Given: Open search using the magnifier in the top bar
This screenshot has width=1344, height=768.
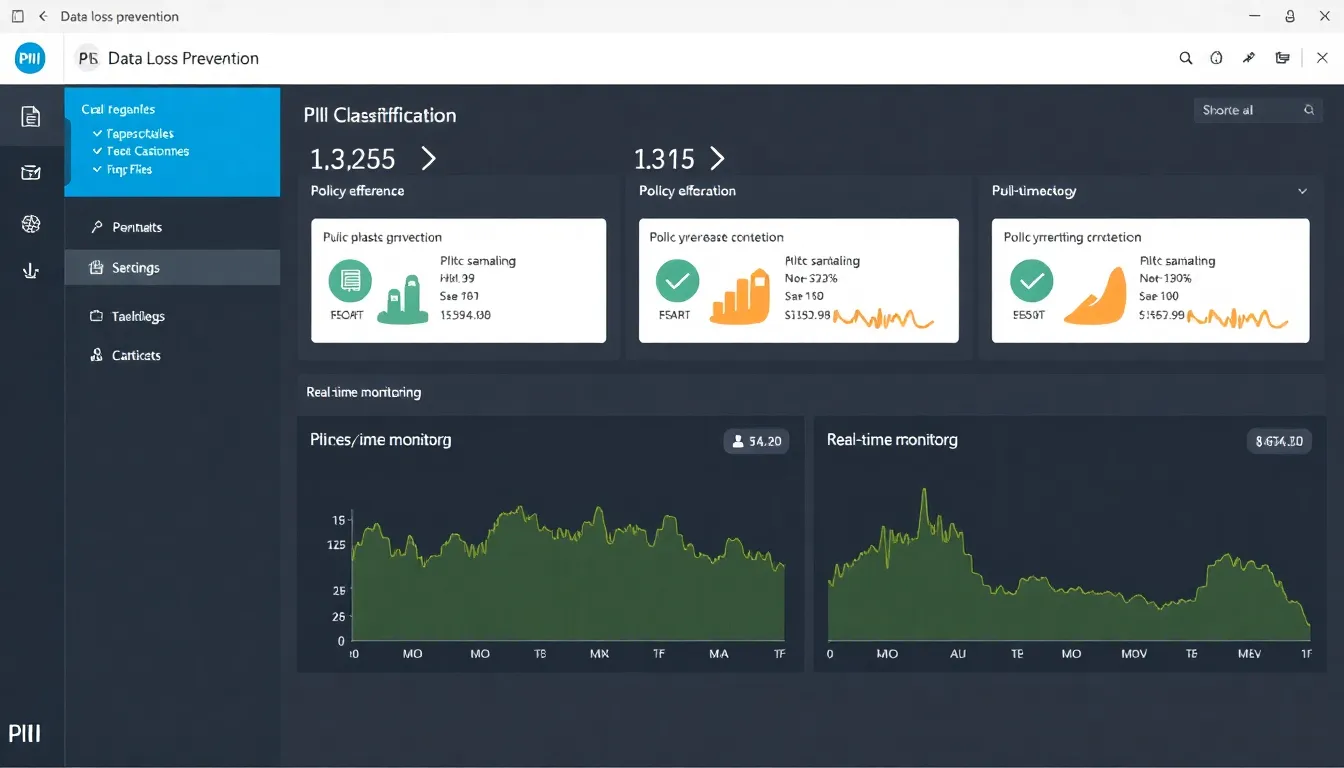Looking at the screenshot, I should pyautogui.click(x=1185, y=58).
